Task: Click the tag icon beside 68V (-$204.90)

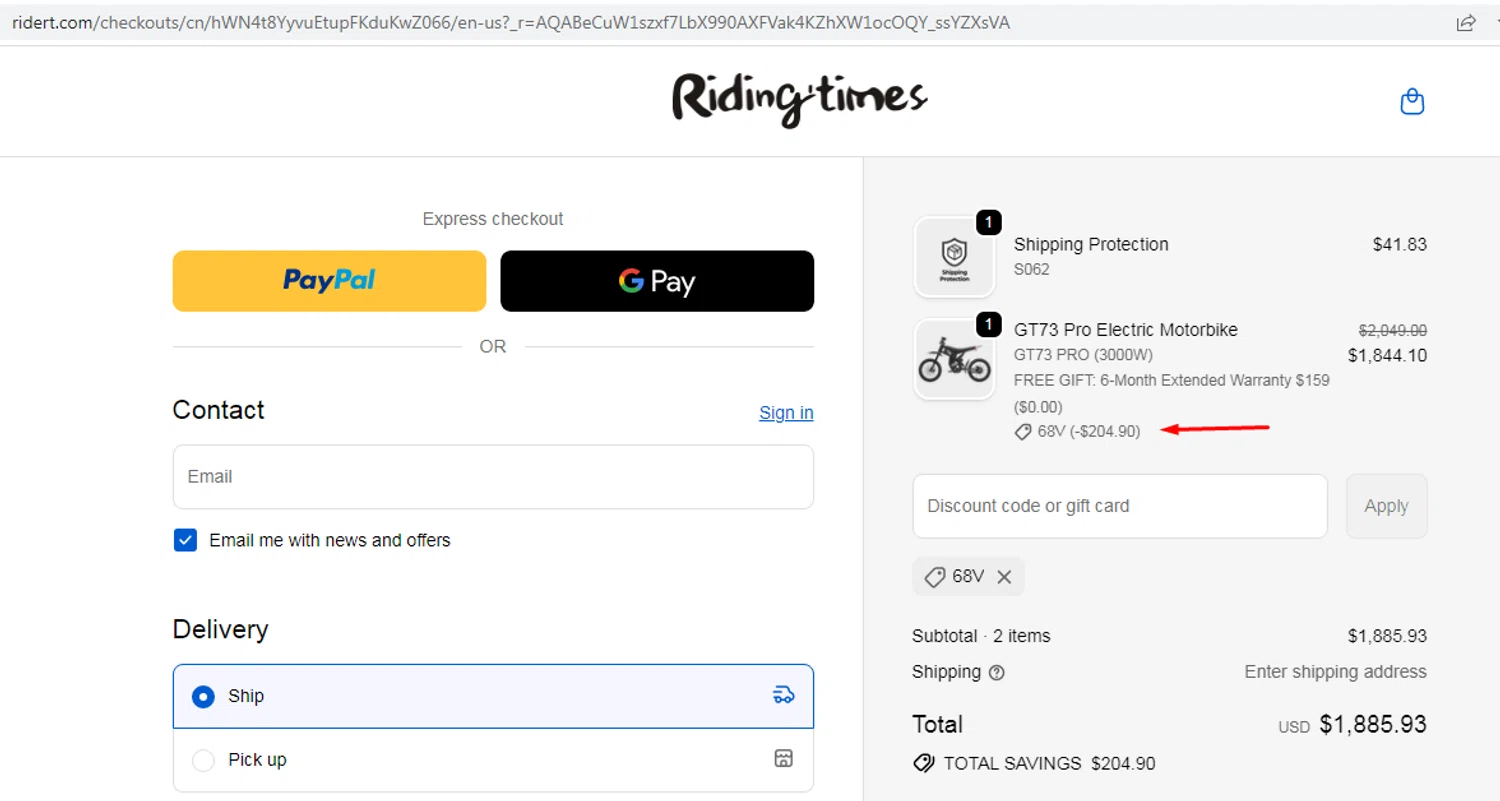Action: [1023, 432]
